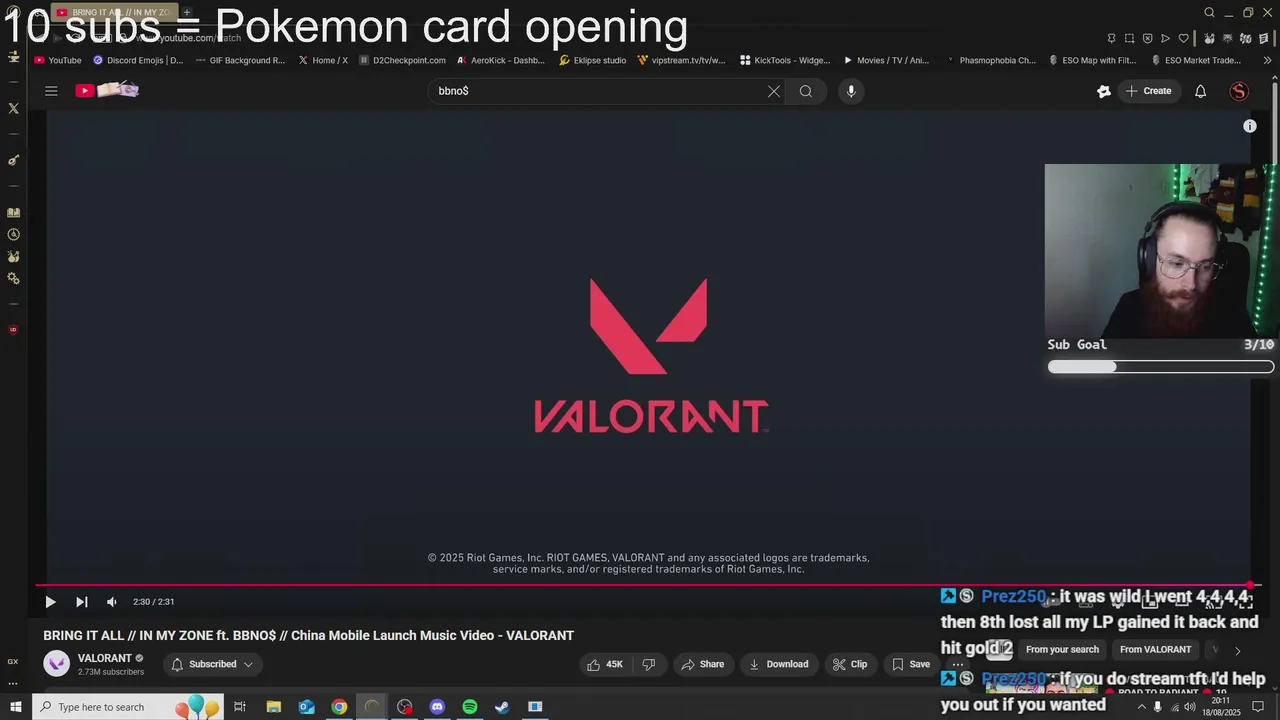This screenshot has width=1280, height=720.
Task: Create a Clip of the video
Action: click(x=850, y=664)
